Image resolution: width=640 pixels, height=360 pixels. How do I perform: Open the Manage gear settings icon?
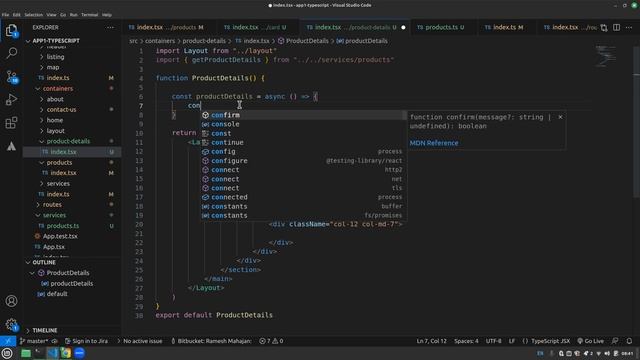point(11,325)
